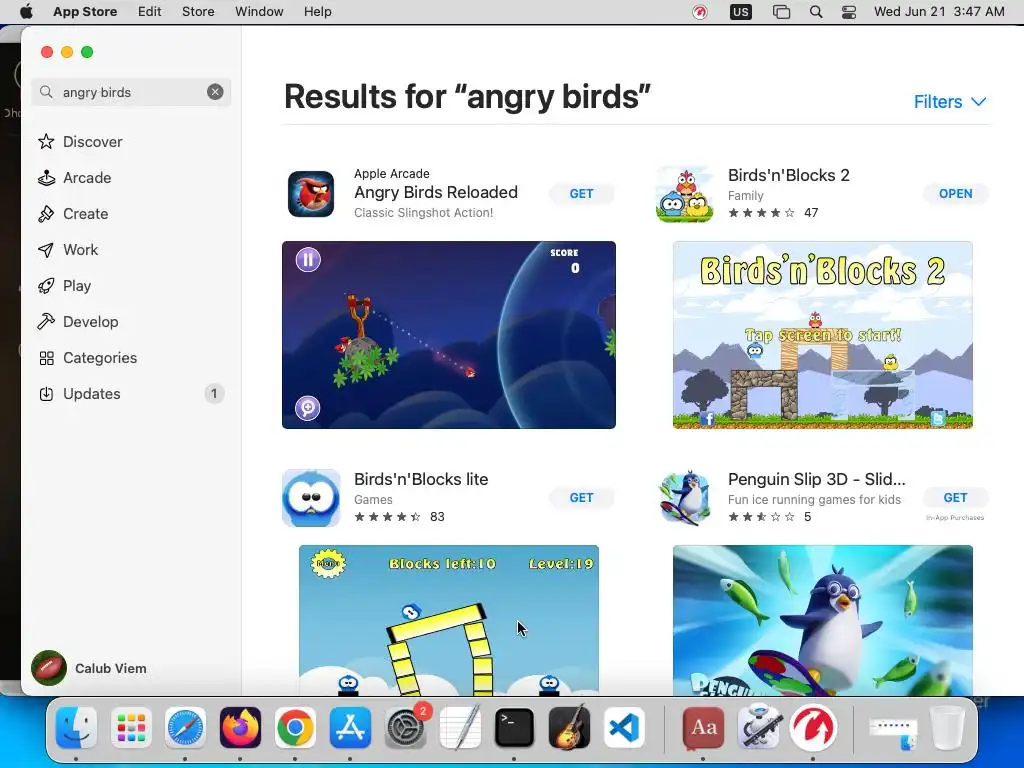Get Angry Birds Reloaded

coord(581,194)
